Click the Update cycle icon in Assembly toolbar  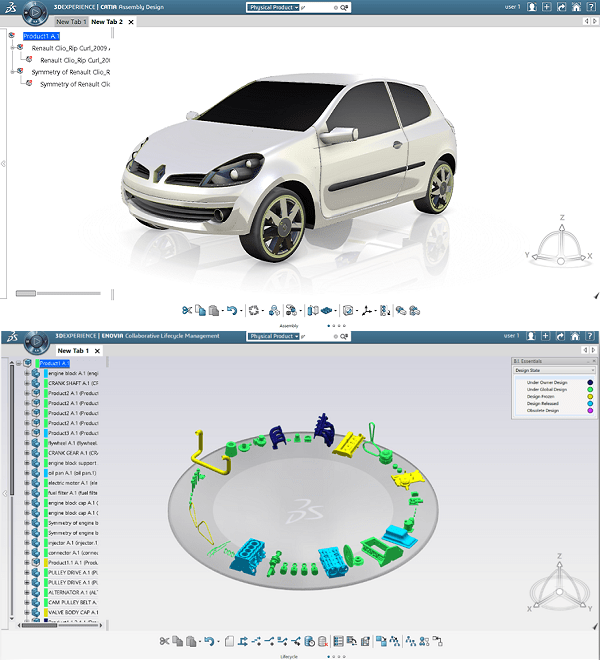(x=253, y=311)
